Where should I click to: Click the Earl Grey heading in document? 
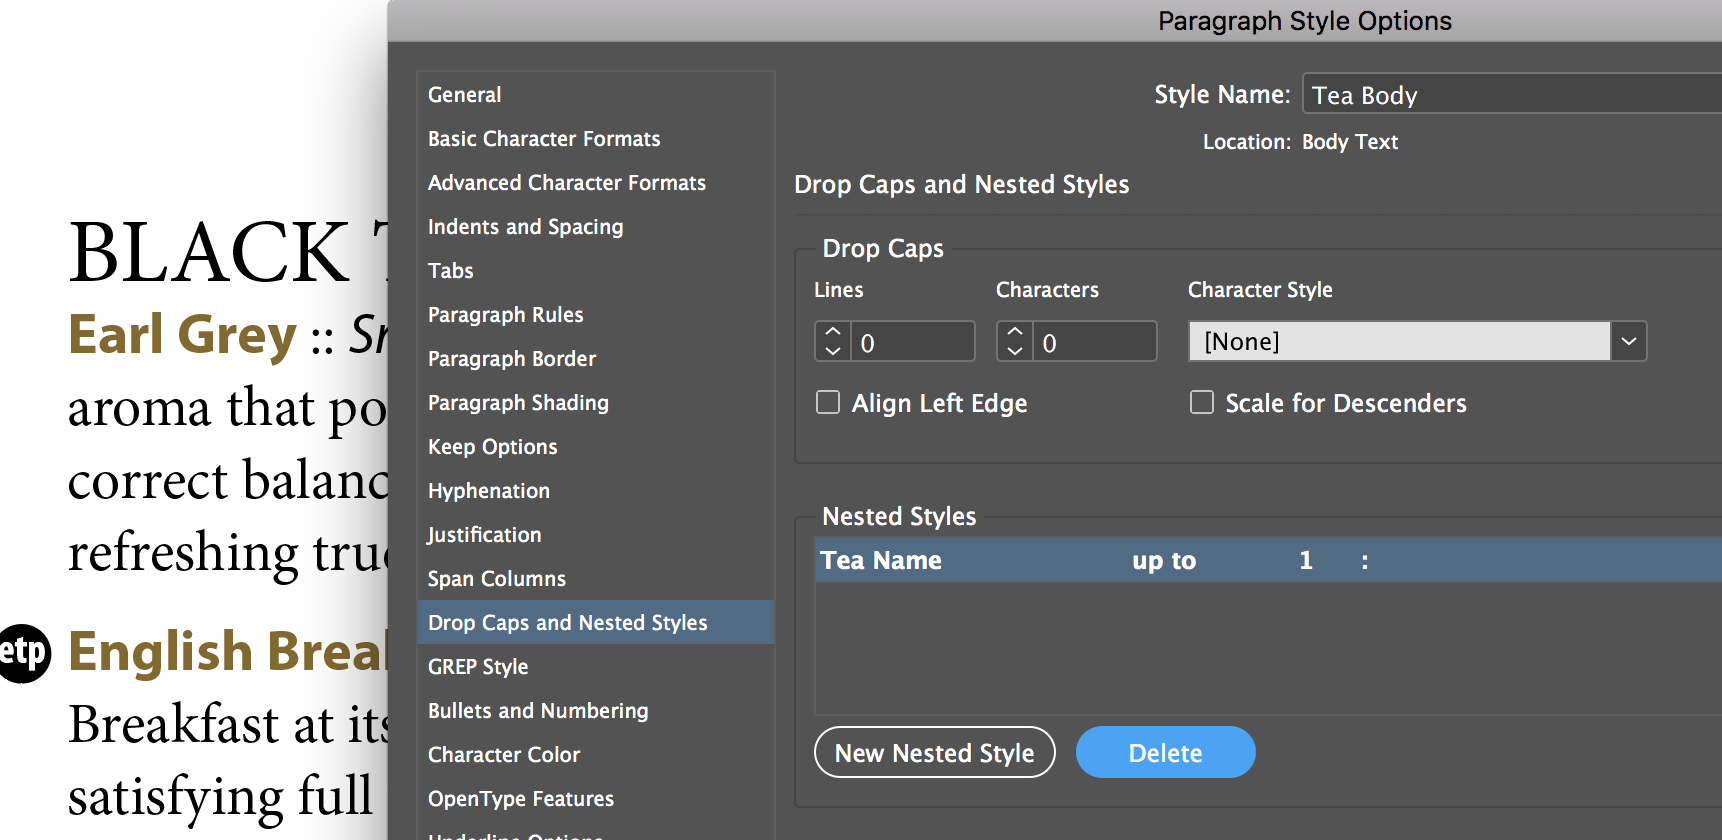click(183, 334)
